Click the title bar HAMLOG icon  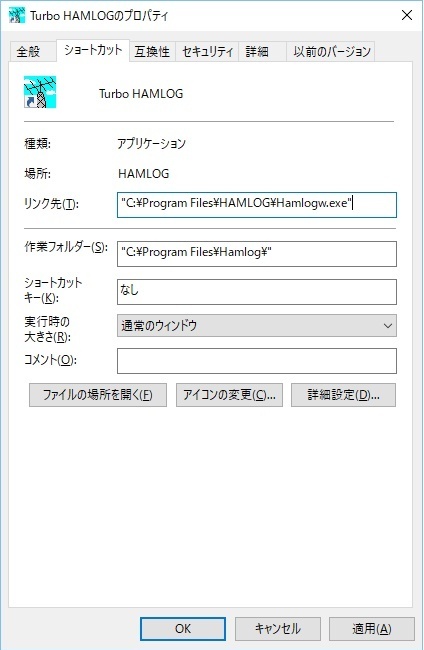(x=17, y=15)
